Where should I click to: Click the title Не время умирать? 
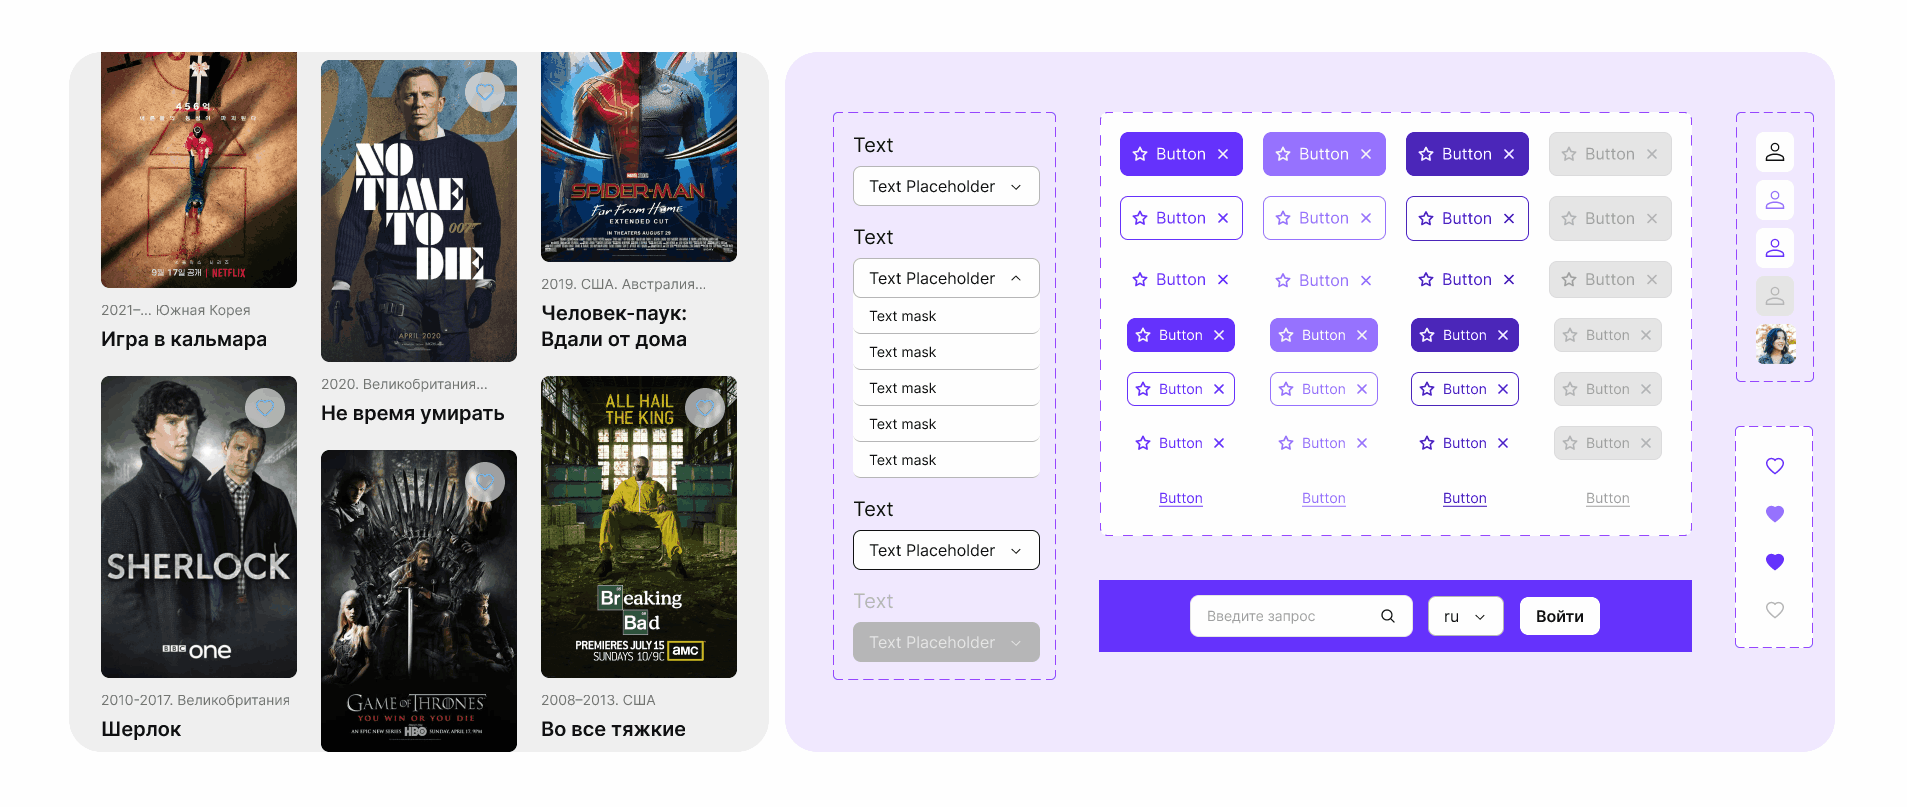(413, 413)
